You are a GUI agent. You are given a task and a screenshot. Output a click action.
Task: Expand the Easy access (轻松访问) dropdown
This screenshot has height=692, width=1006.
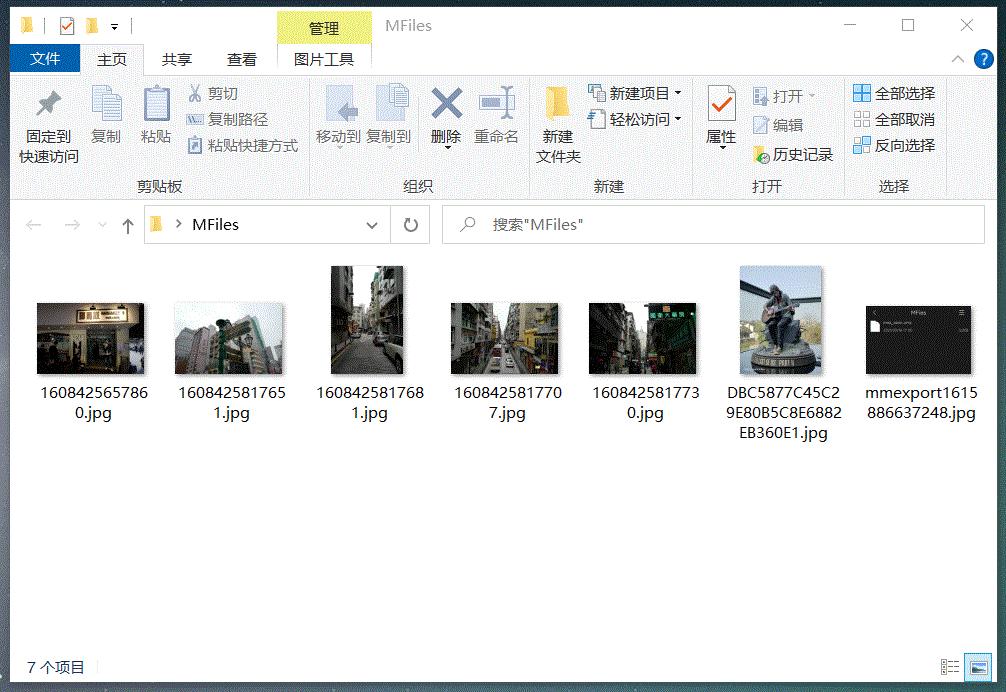tap(678, 119)
